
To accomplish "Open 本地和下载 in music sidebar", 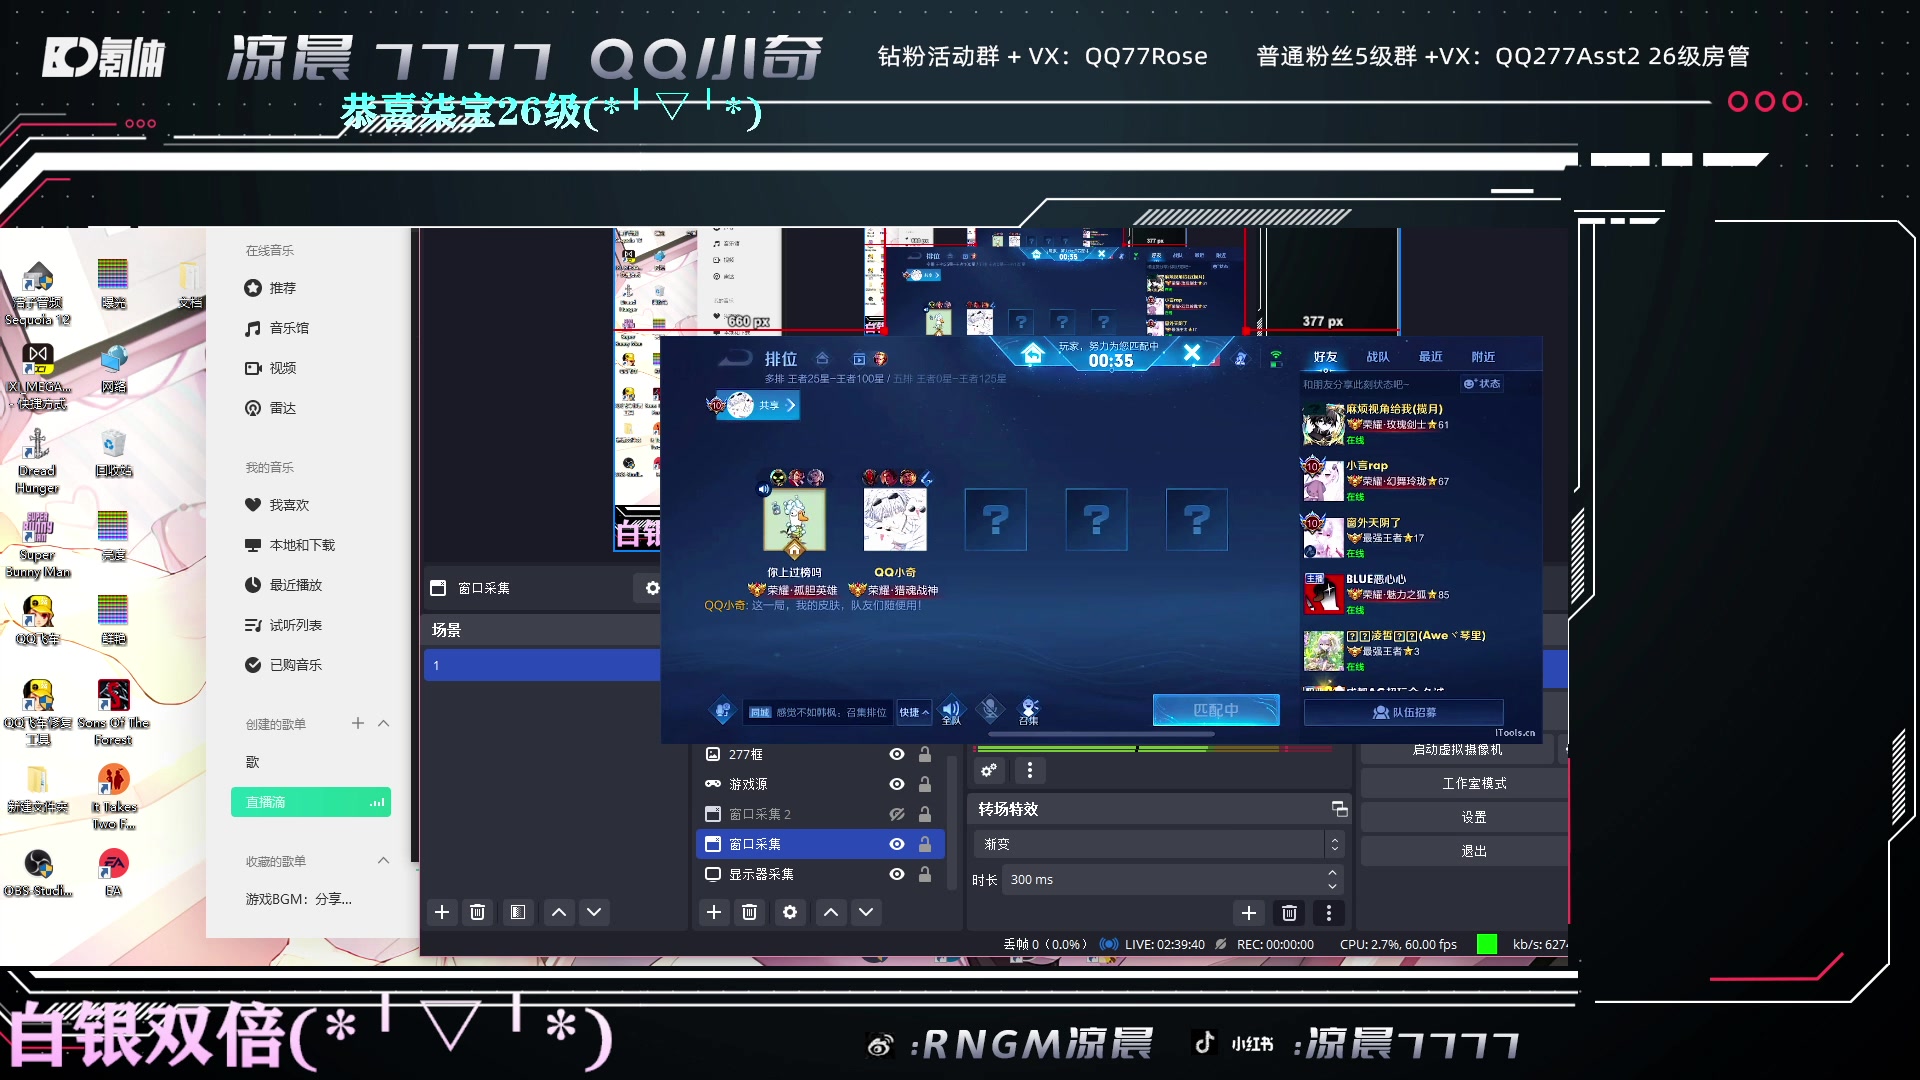I will tap(290, 545).
